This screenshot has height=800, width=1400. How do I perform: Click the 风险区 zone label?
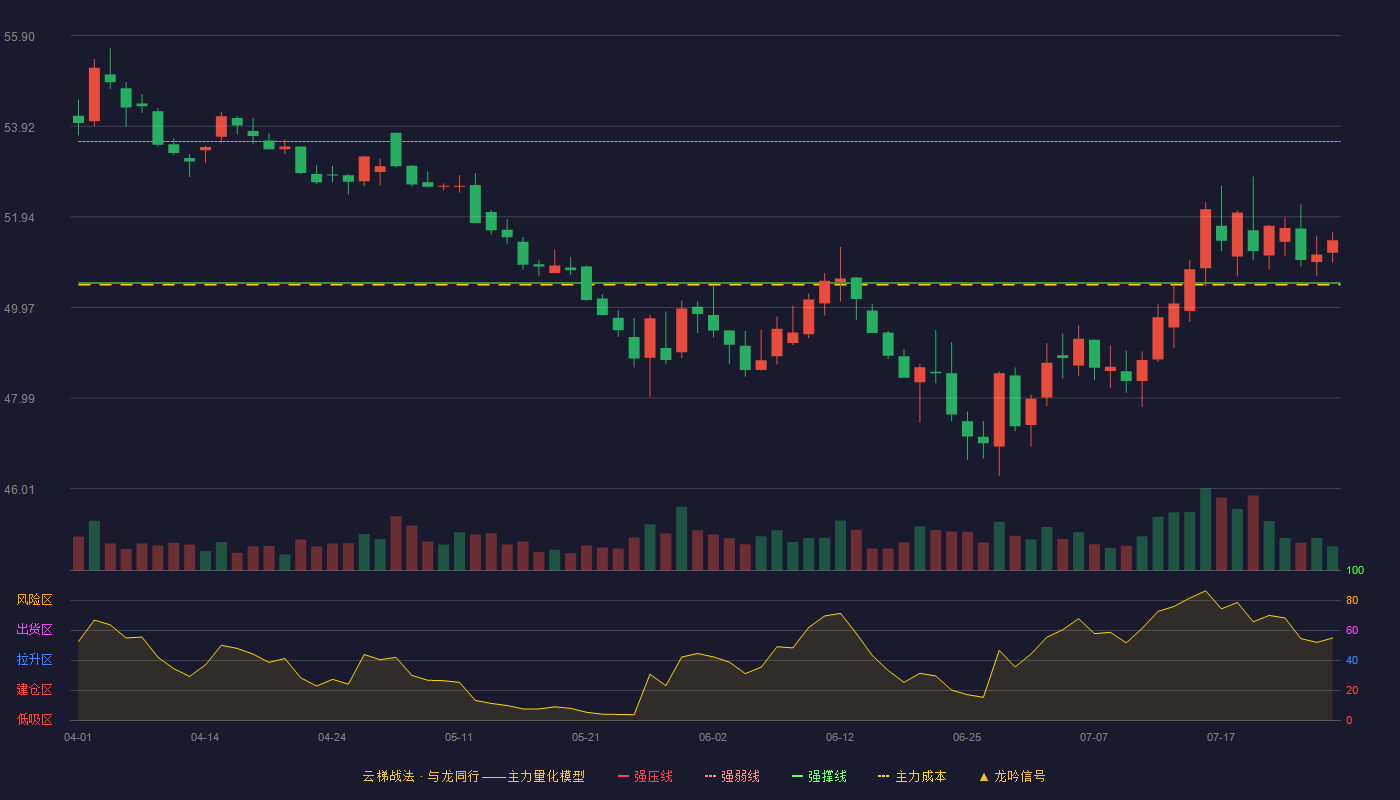[34, 600]
